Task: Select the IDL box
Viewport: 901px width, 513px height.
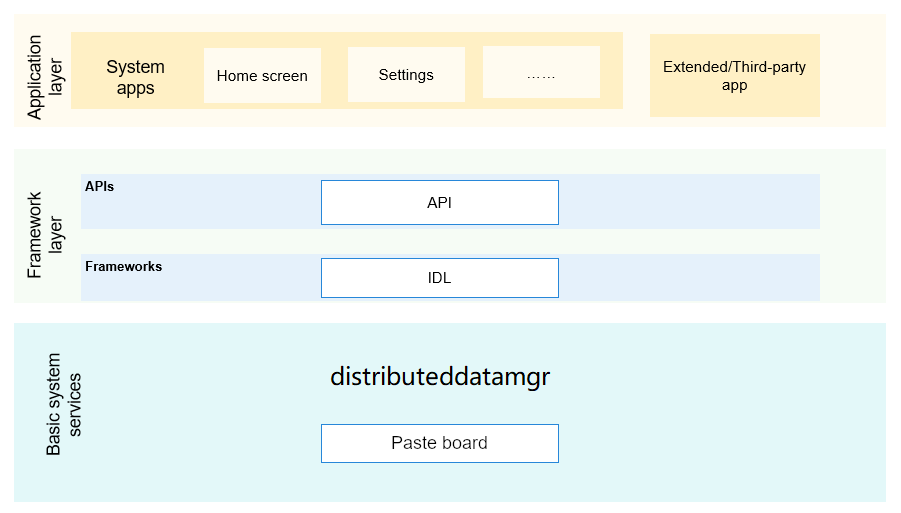Action: (x=439, y=278)
